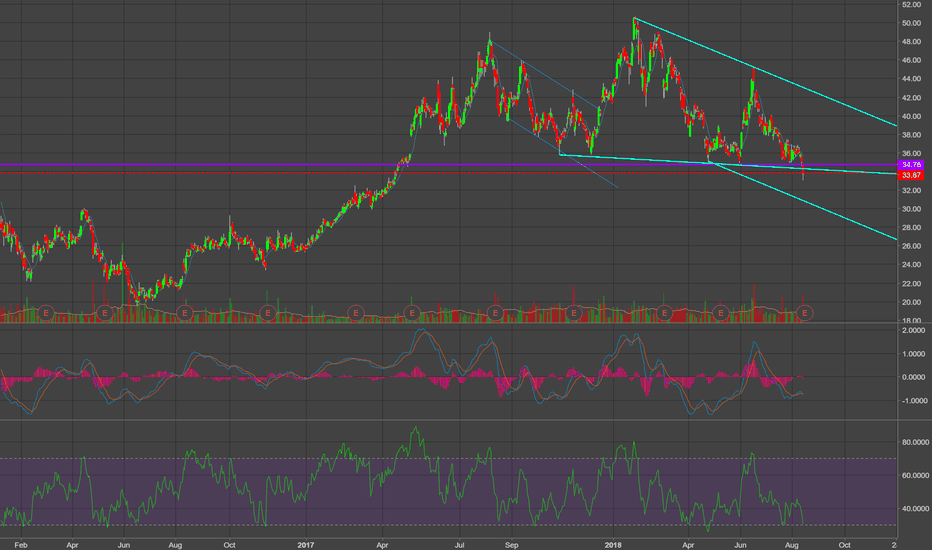Open the earnings marker dated March 2018
Image resolution: width=932 pixels, height=550 pixels.
click(x=664, y=312)
